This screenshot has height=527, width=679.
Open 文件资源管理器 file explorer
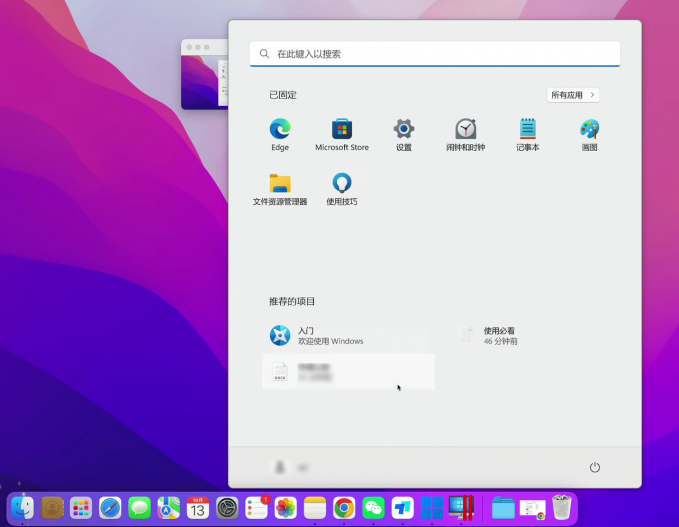[x=280, y=189]
